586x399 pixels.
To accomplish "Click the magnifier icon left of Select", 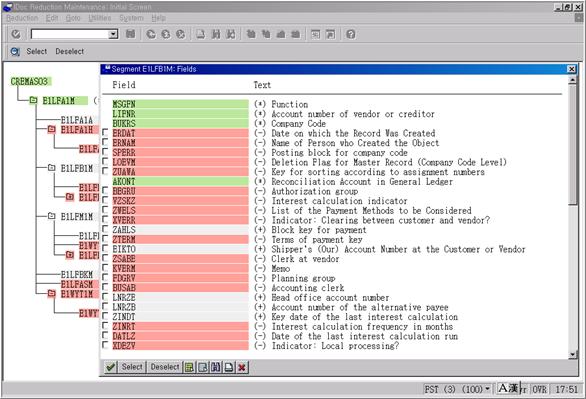I will click(x=15, y=52).
